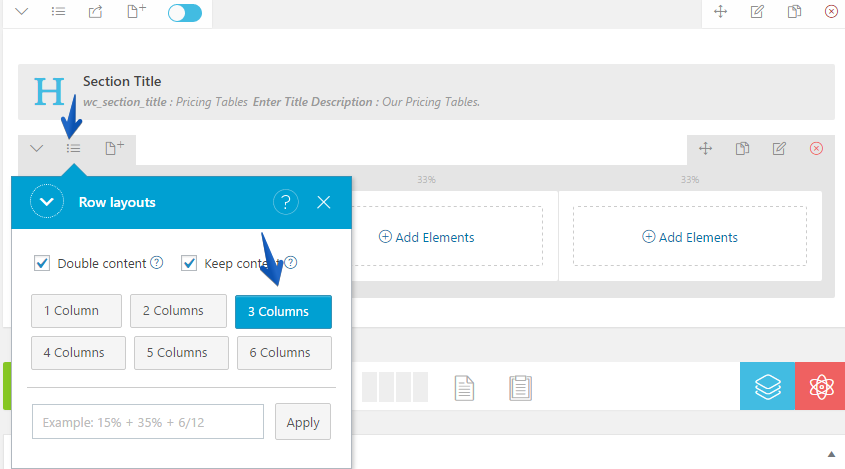
Task: Open row layouts list icon in inner row
Action: click(73, 148)
